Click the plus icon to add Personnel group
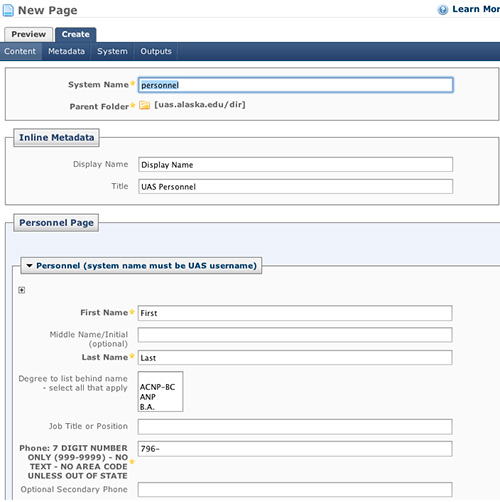The image size is (500, 502). click(22, 290)
